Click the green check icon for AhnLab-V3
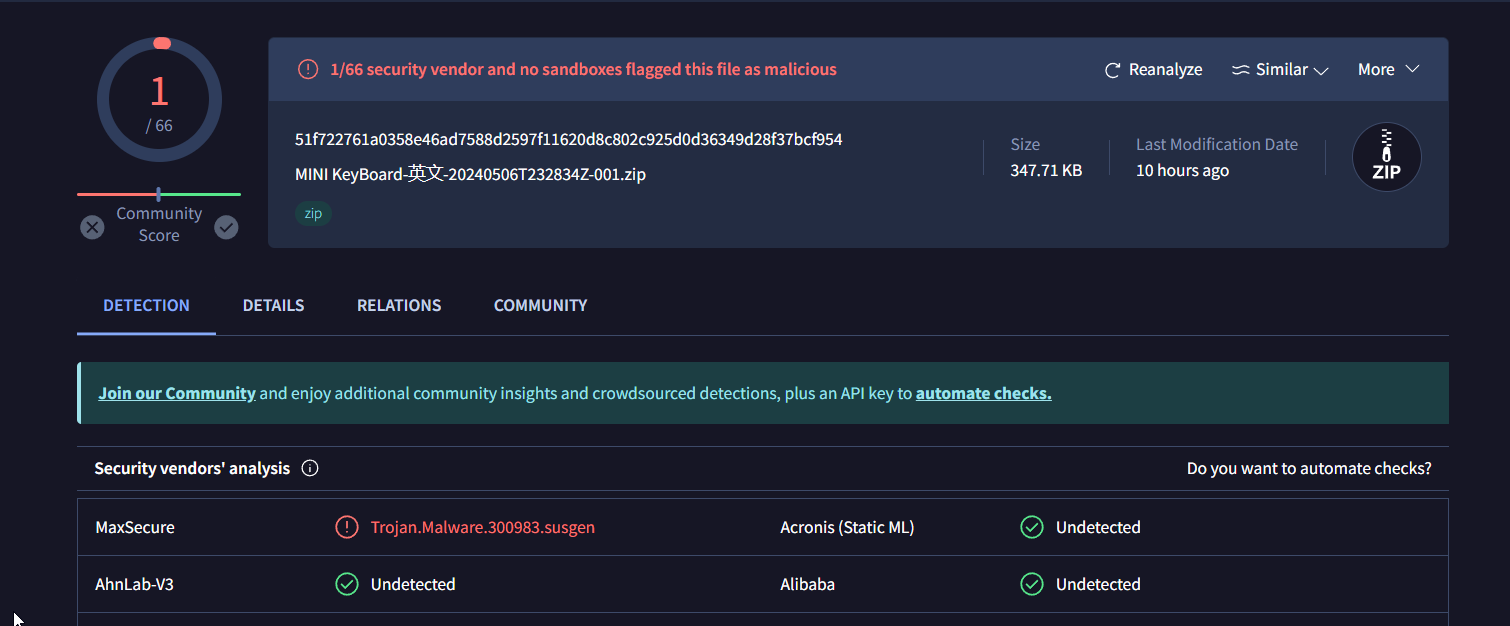This screenshot has height=626, width=1510. pos(347,584)
